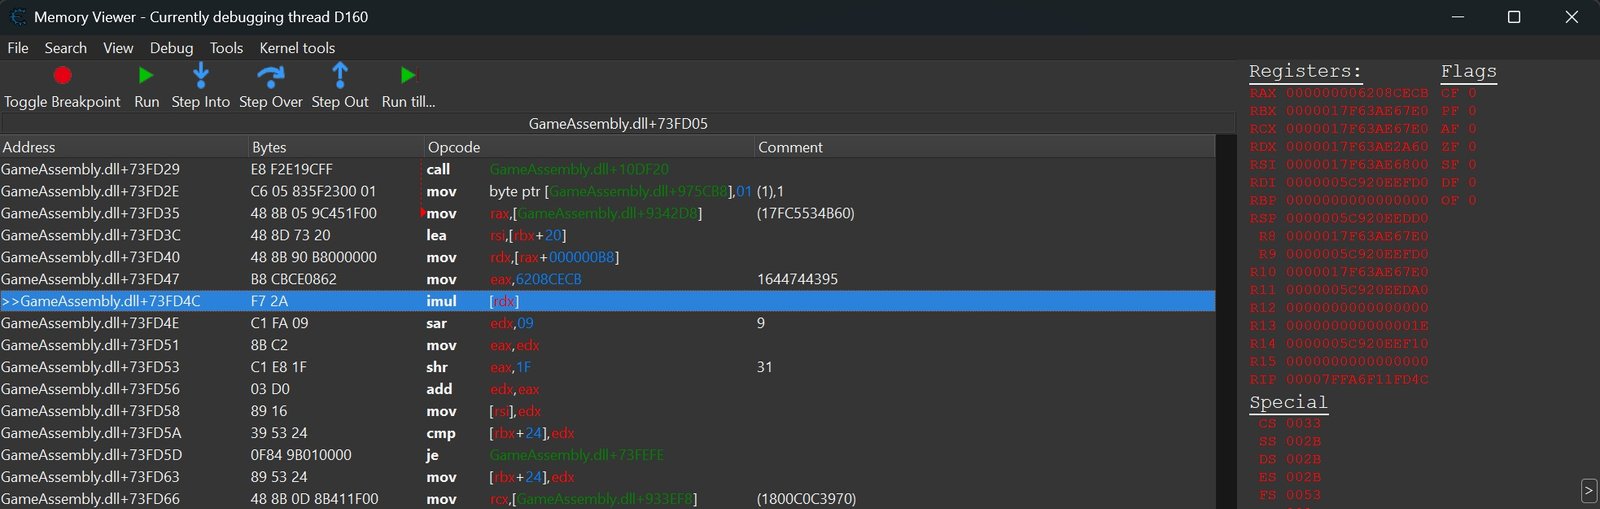1600x509 pixels.
Task: Open the Tools menu
Action: 226,48
